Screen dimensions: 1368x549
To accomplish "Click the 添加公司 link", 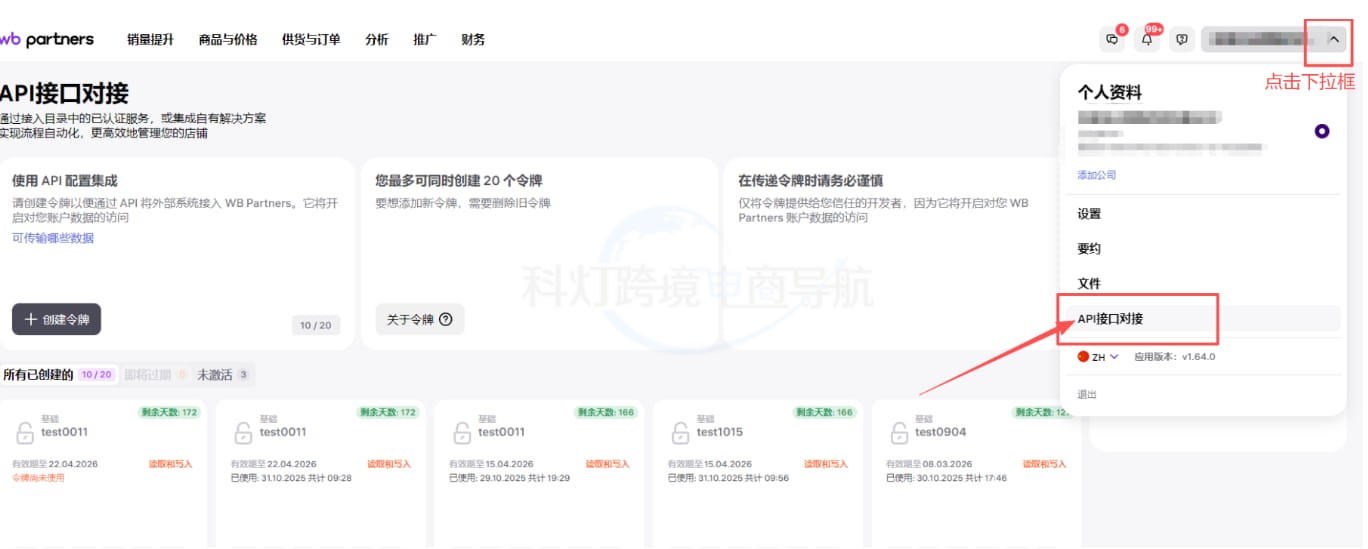I will (x=1096, y=175).
